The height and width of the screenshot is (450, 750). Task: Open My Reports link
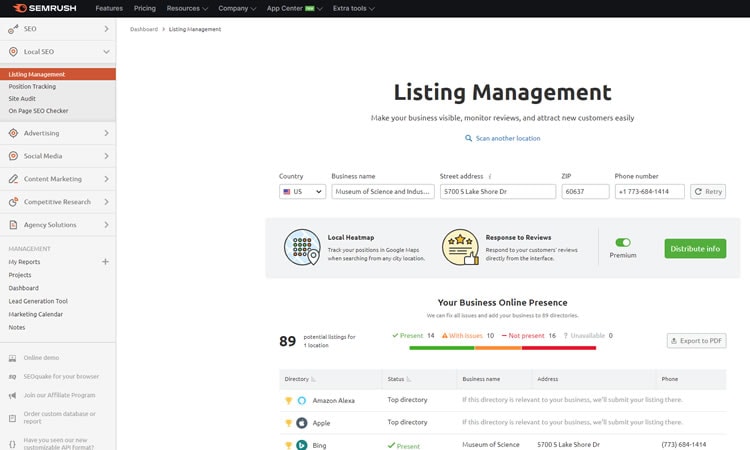click(24, 262)
